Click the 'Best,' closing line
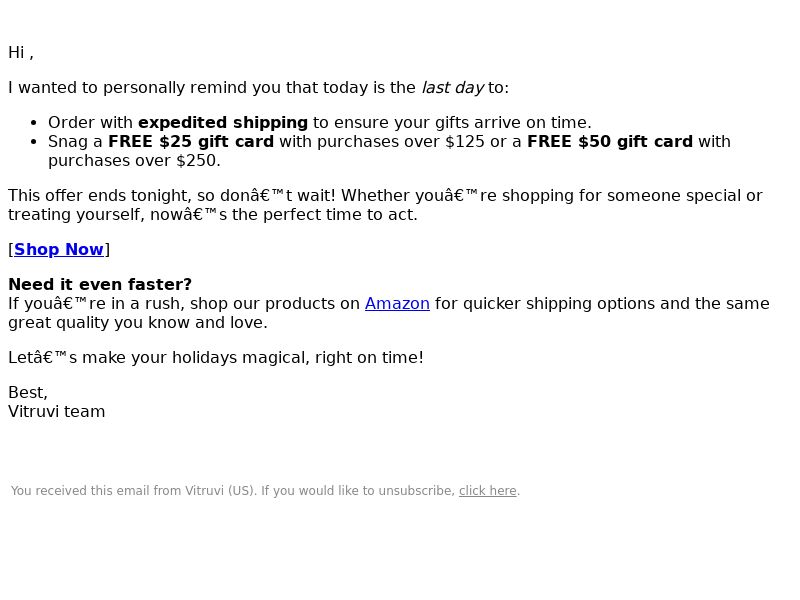This screenshot has height=600, width=800. (28, 393)
